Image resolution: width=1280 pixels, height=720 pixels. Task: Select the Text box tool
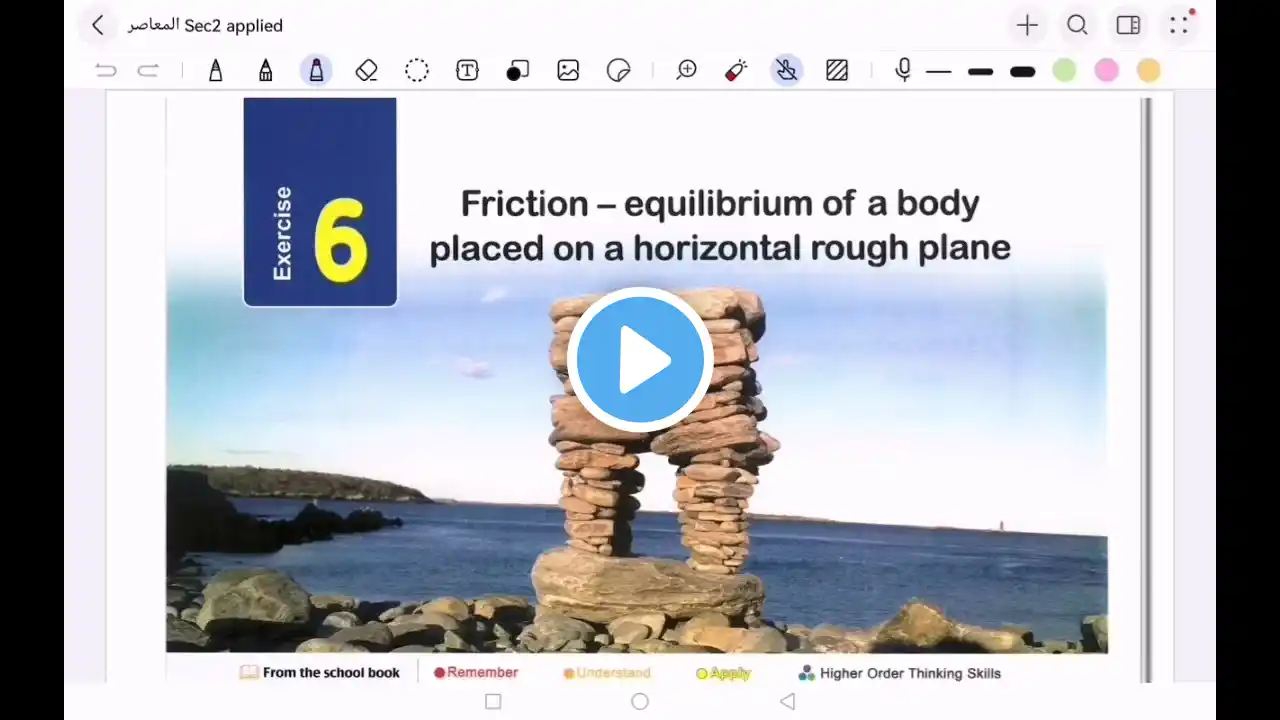point(467,70)
